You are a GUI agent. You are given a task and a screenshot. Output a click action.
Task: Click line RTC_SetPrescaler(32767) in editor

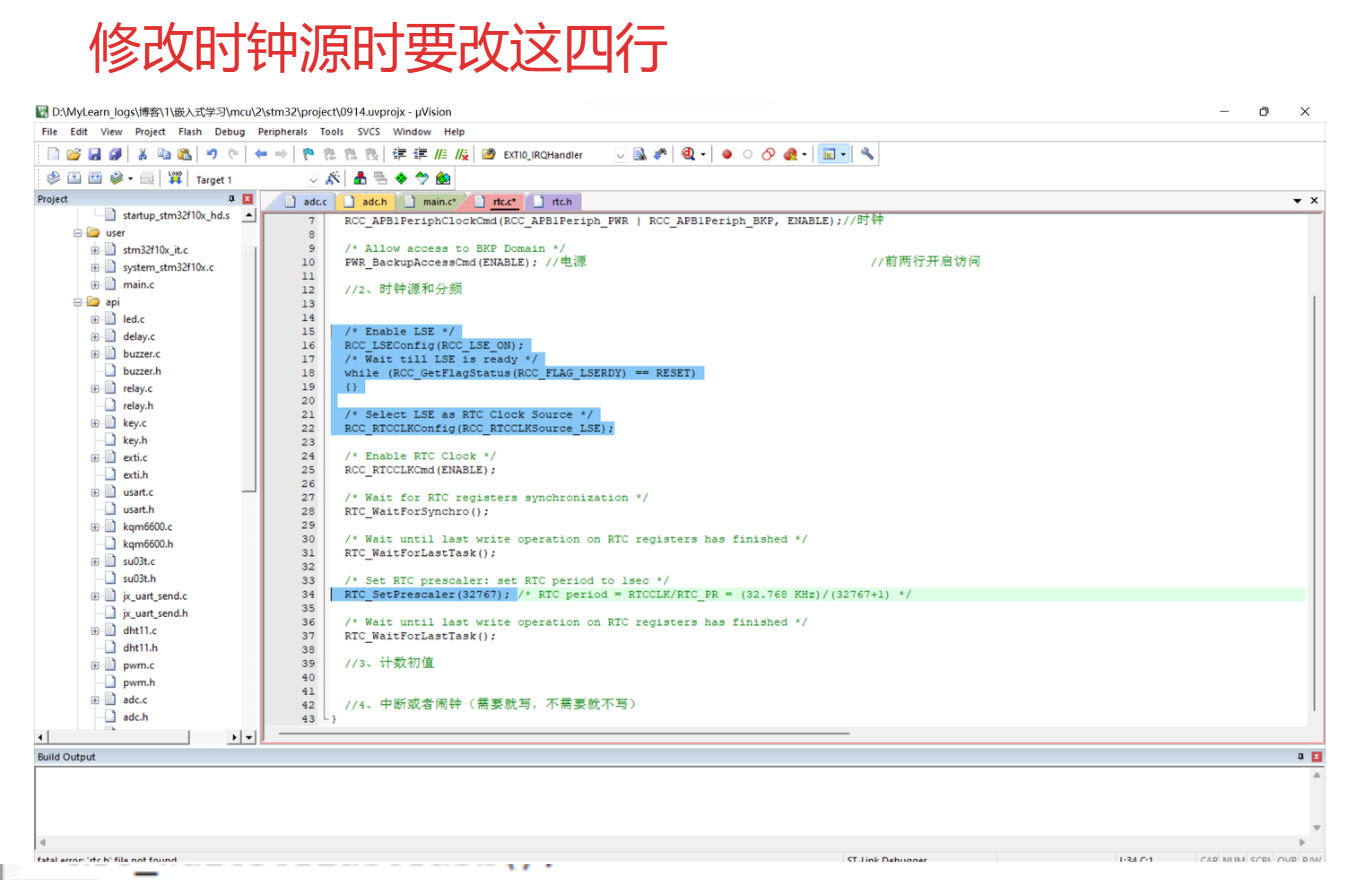[x=428, y=594]
